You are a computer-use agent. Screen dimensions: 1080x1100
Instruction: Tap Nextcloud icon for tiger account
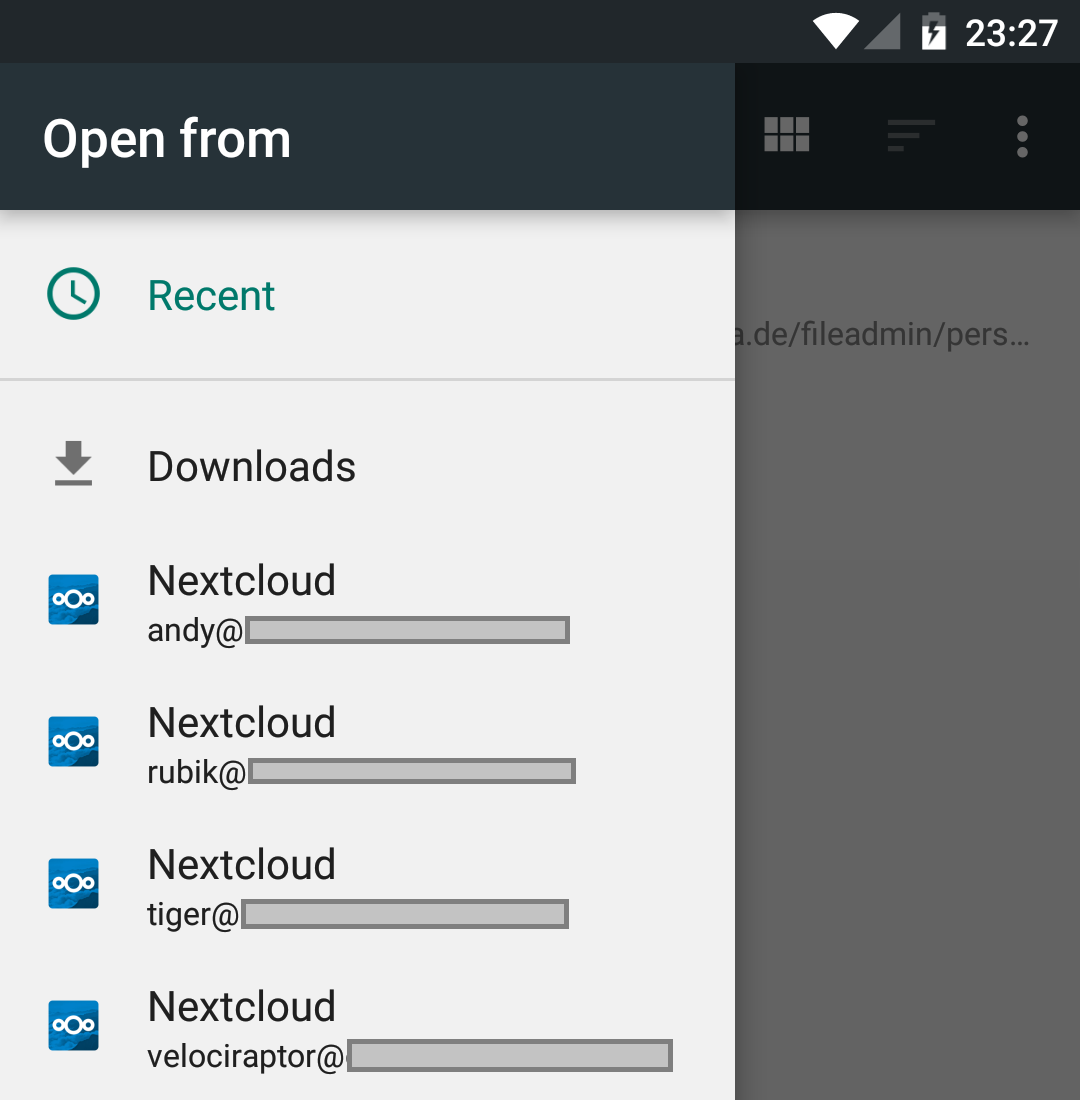click(x=73, y=883)
